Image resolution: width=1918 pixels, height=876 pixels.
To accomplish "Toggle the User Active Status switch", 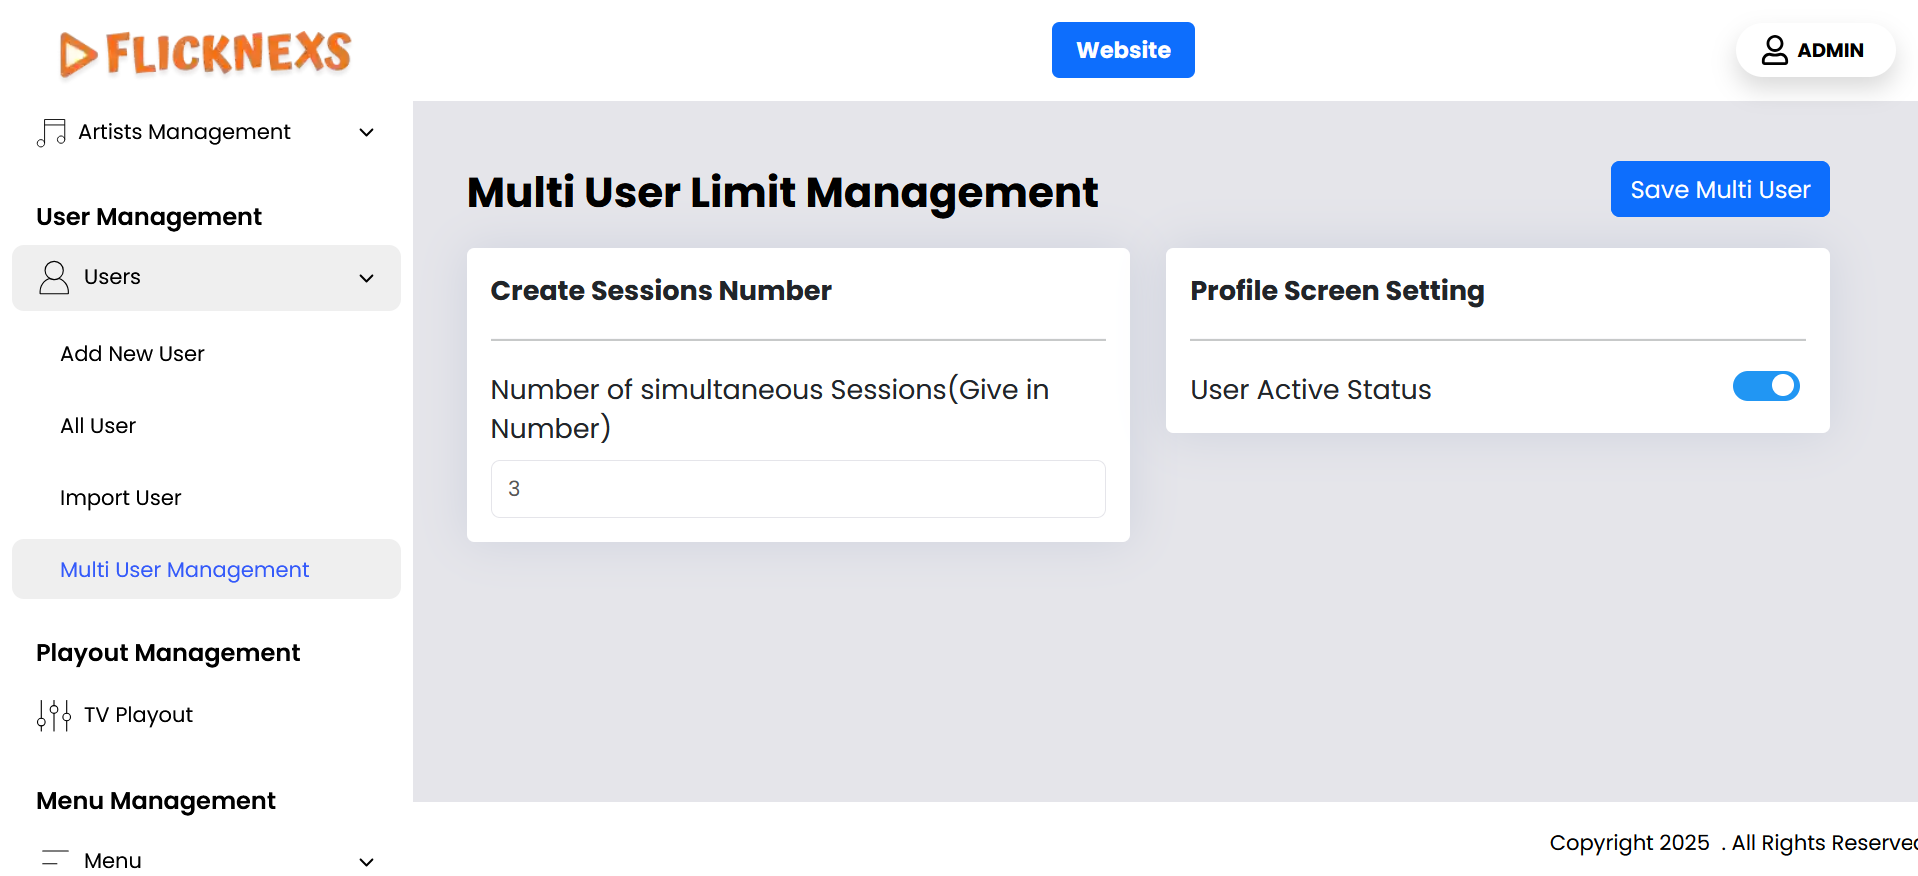I will point(1765,386).
